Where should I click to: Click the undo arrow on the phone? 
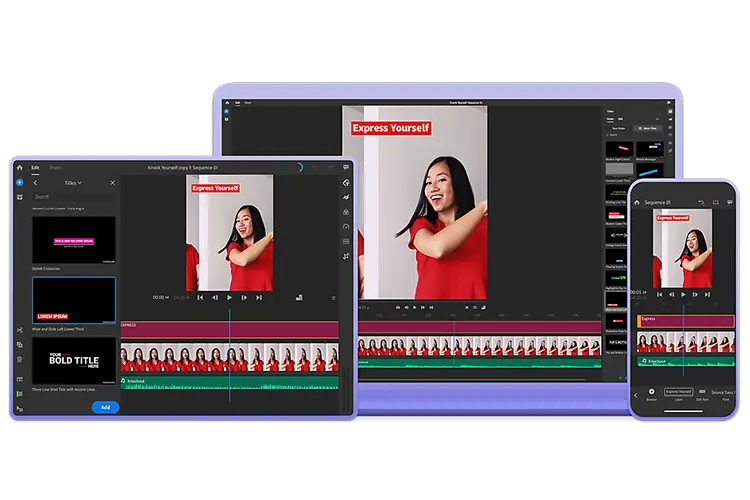pos(701,202)
